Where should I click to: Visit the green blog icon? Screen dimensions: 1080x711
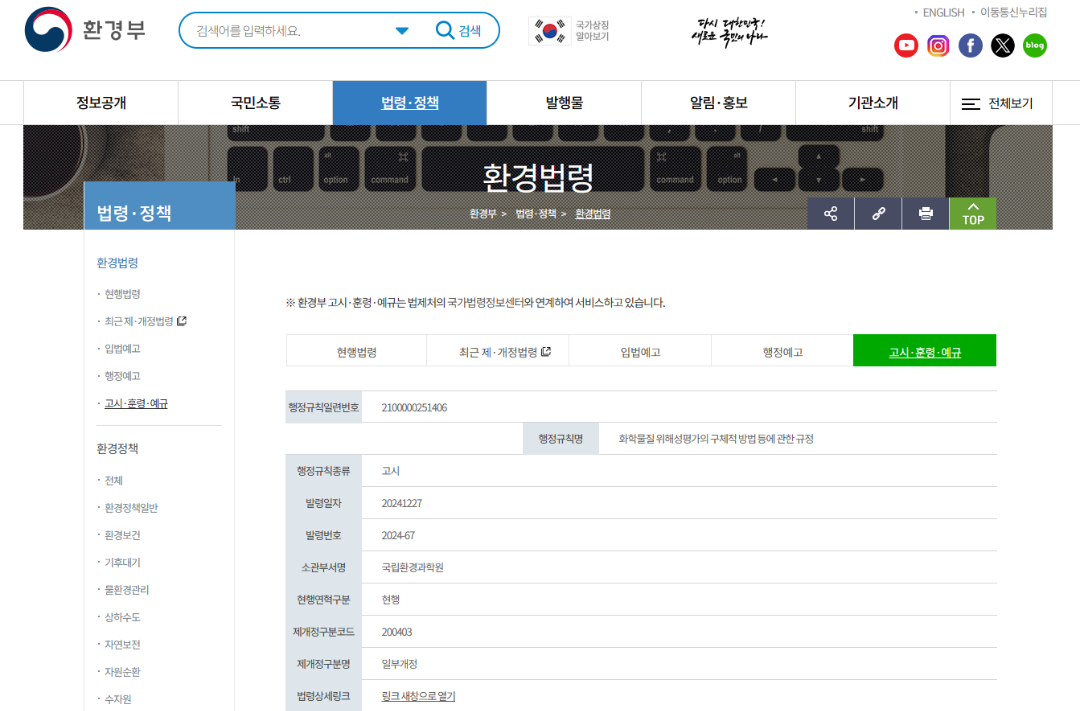point(1034,45)
